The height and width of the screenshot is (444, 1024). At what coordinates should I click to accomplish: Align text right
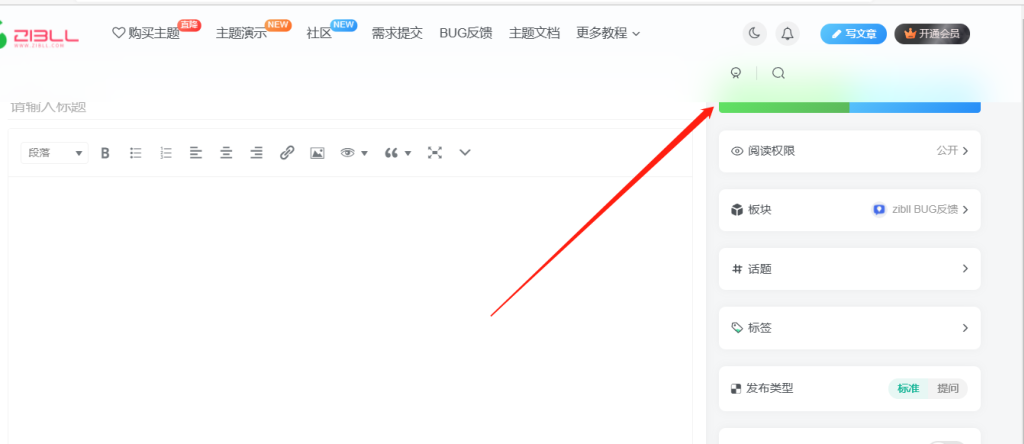[257, 153]
